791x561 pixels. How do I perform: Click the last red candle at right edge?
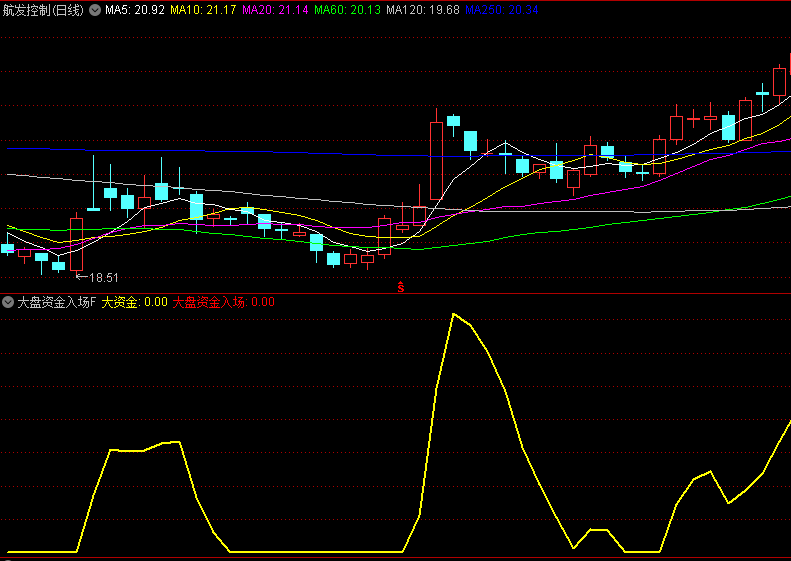point(780,82)
